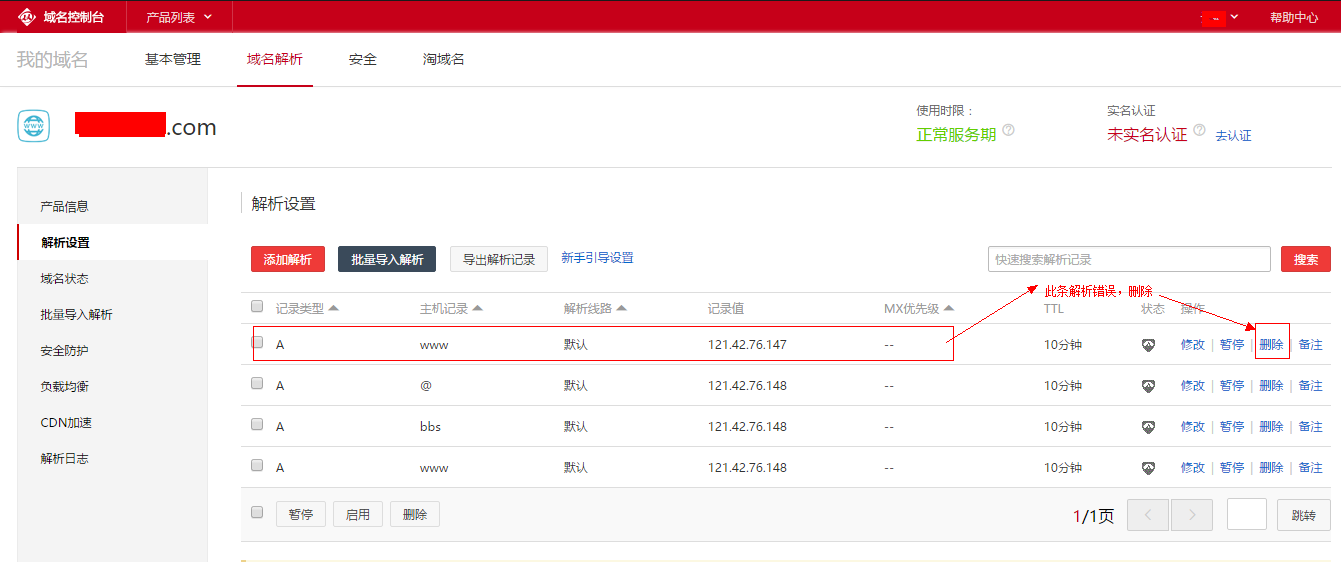
Task: Tick checkbox for the 121.42.76.147 www record
Action: click(257, 342)
